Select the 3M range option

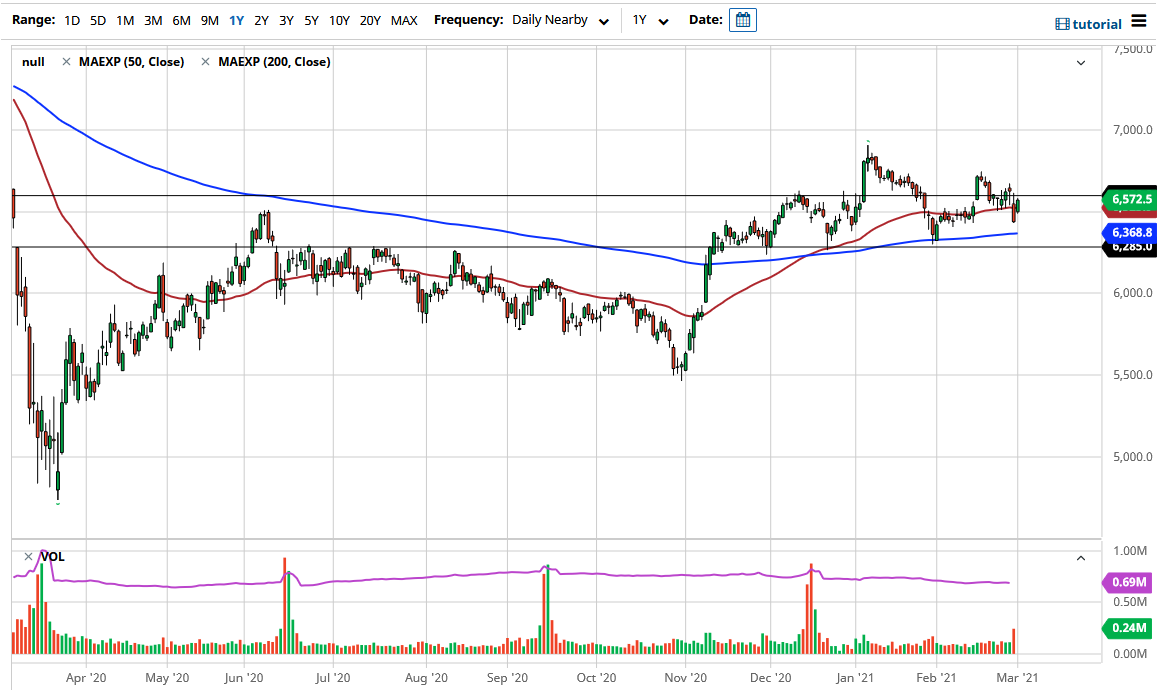pos(155,19)
